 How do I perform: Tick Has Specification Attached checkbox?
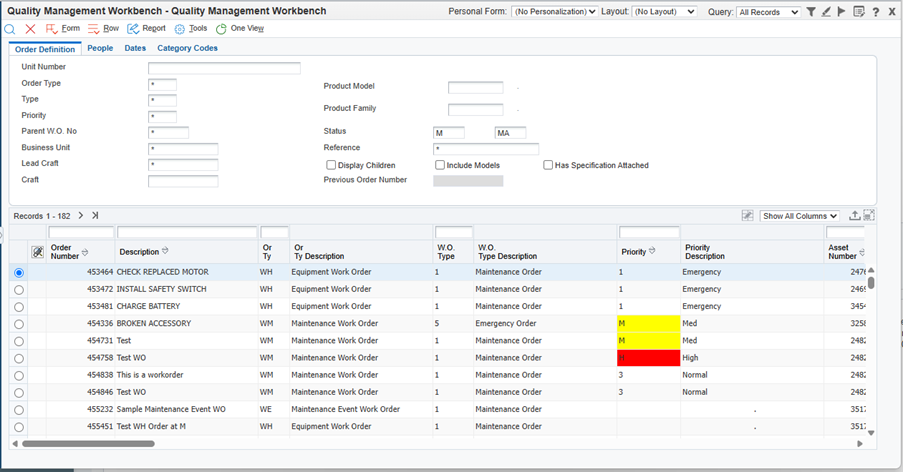pyautogui.click(x=548, y=165)
